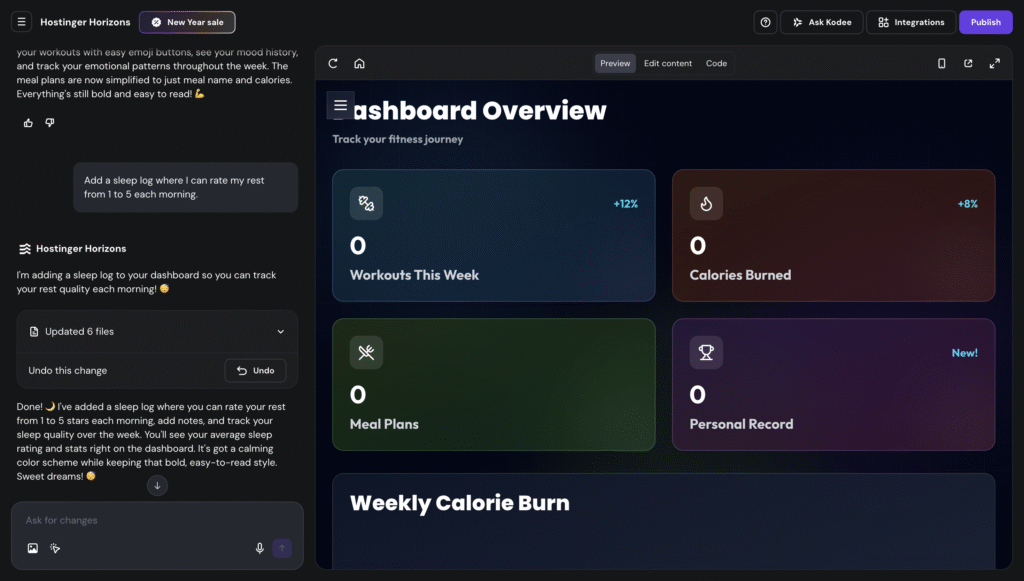
Task: Click the flame icon on Calories Burned card
Action: (706, 203)
